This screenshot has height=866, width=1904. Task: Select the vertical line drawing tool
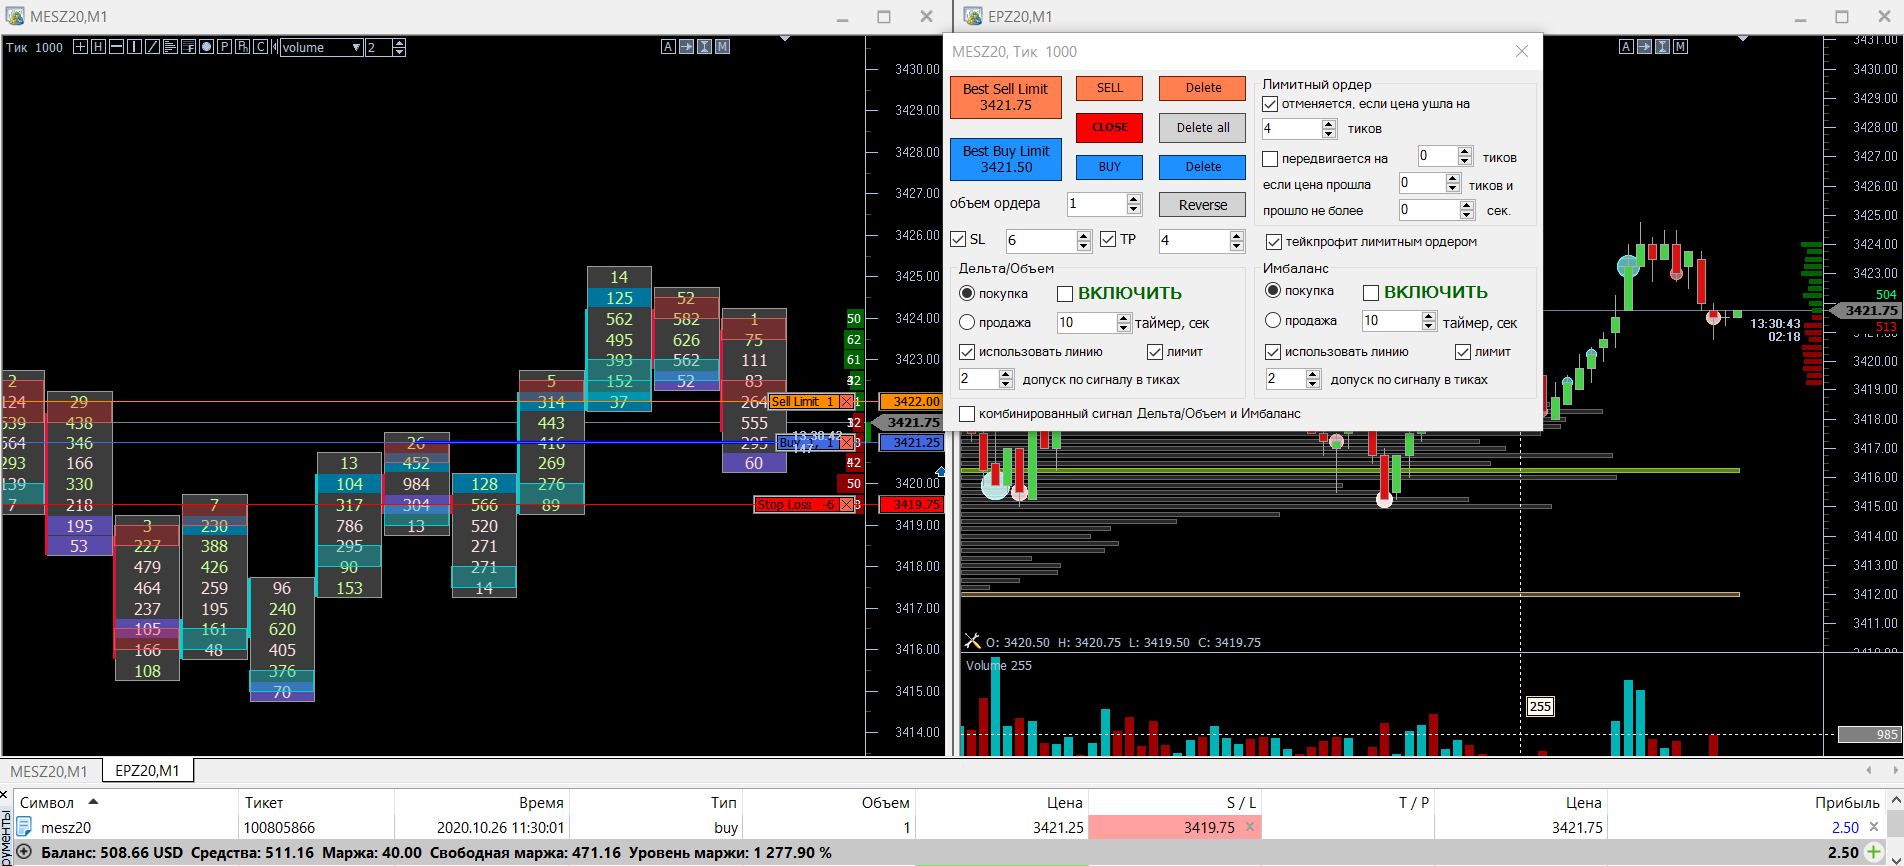134,47
